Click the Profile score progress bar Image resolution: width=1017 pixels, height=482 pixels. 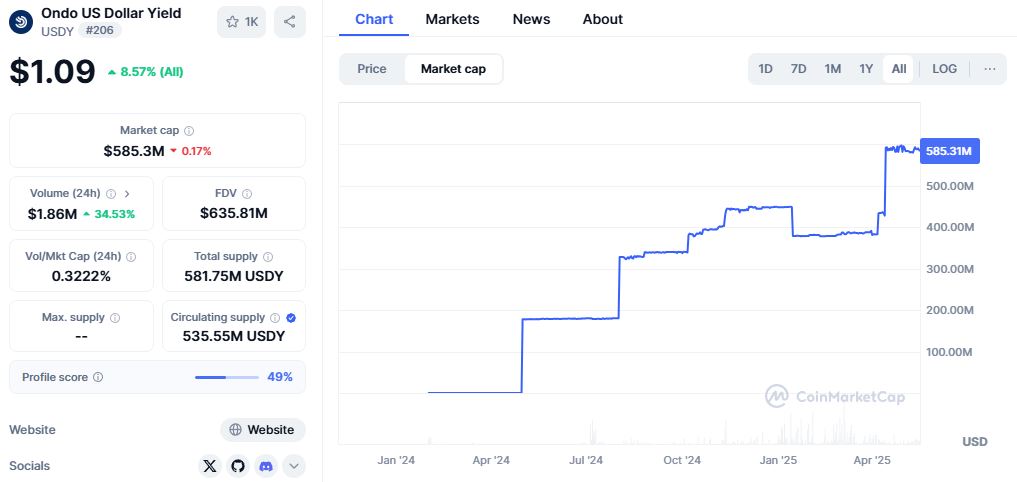coord(227,377)
